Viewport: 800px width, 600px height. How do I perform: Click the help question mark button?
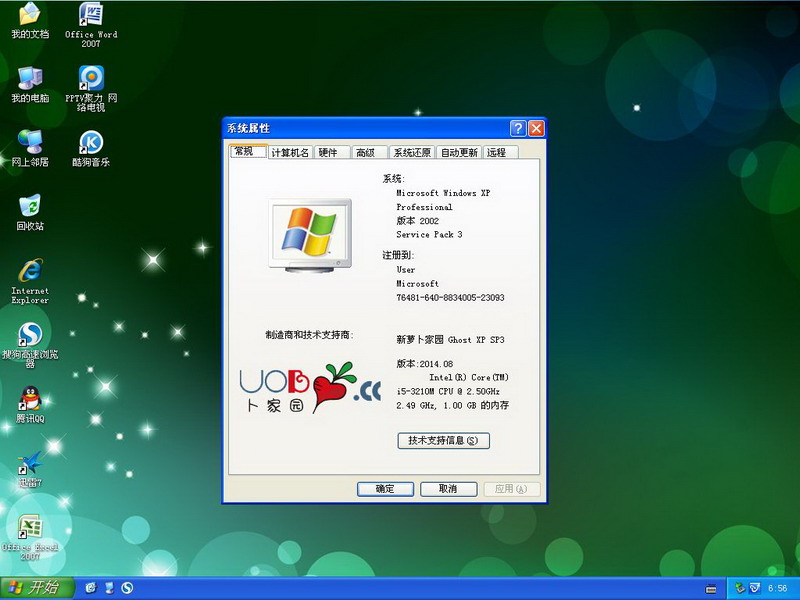click(x=517, y=128)
